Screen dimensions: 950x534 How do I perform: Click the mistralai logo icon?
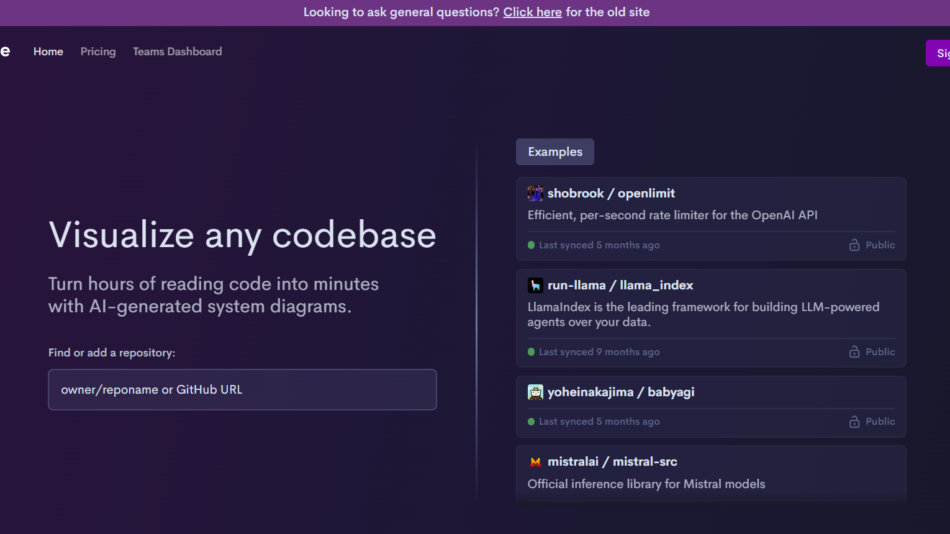[x=535, y=462]
